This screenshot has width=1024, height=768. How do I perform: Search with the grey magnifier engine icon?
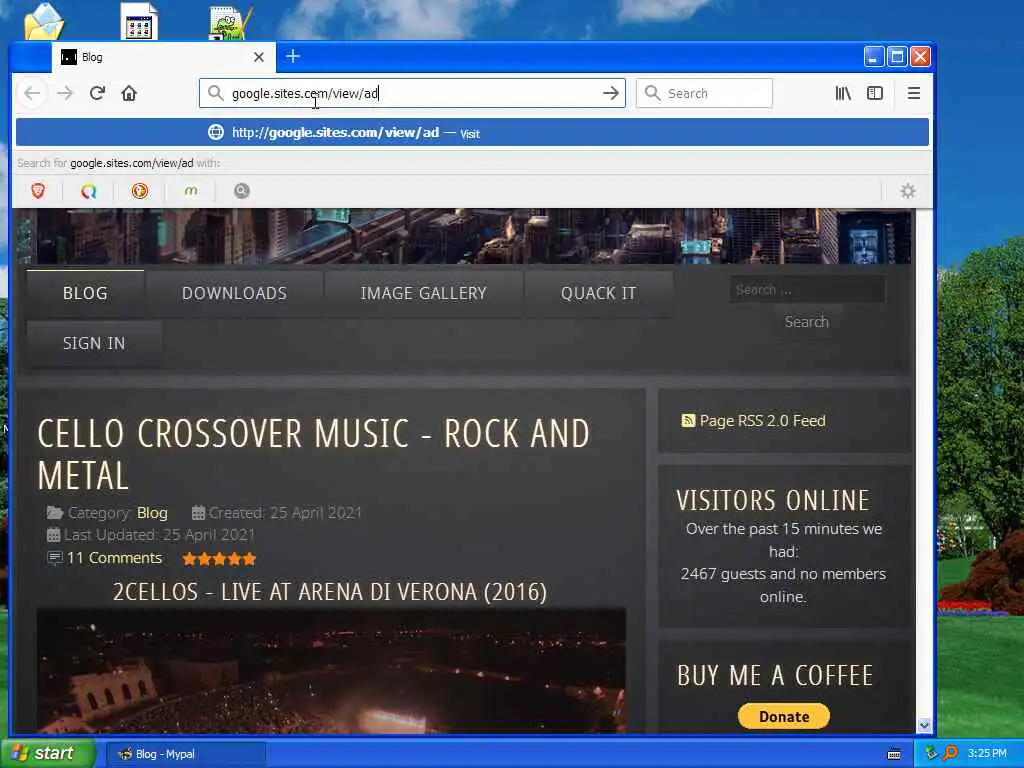tap(242, 191)
